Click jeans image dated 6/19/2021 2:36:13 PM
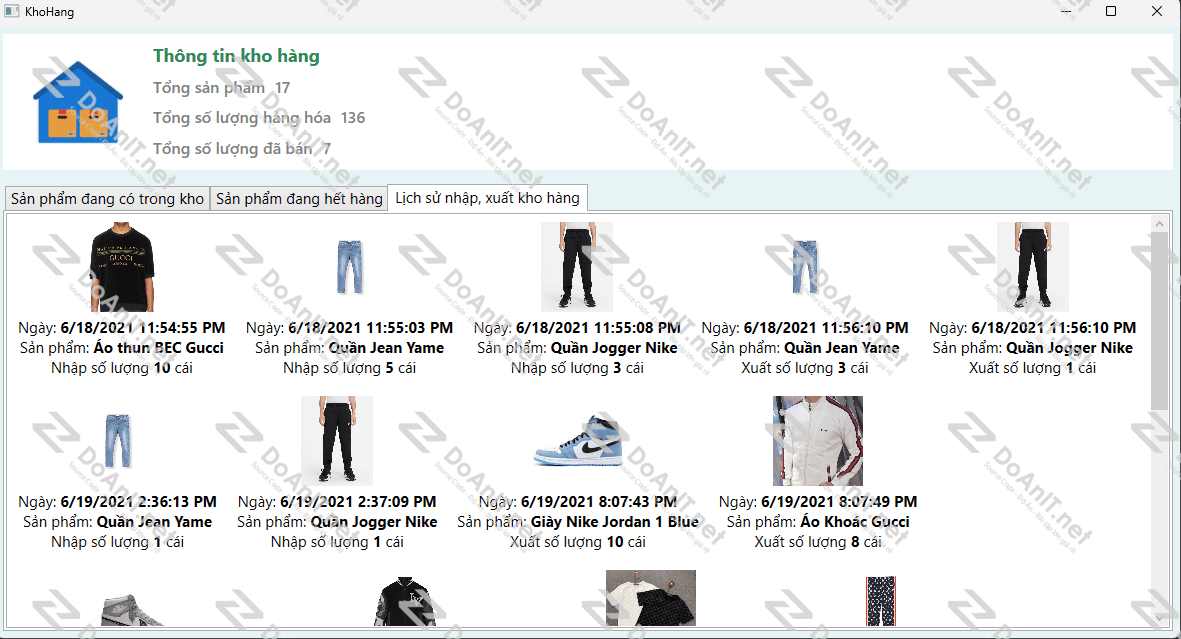This screenshot has width=1181, height=639. pyautogui.click(x=117, y=441)
